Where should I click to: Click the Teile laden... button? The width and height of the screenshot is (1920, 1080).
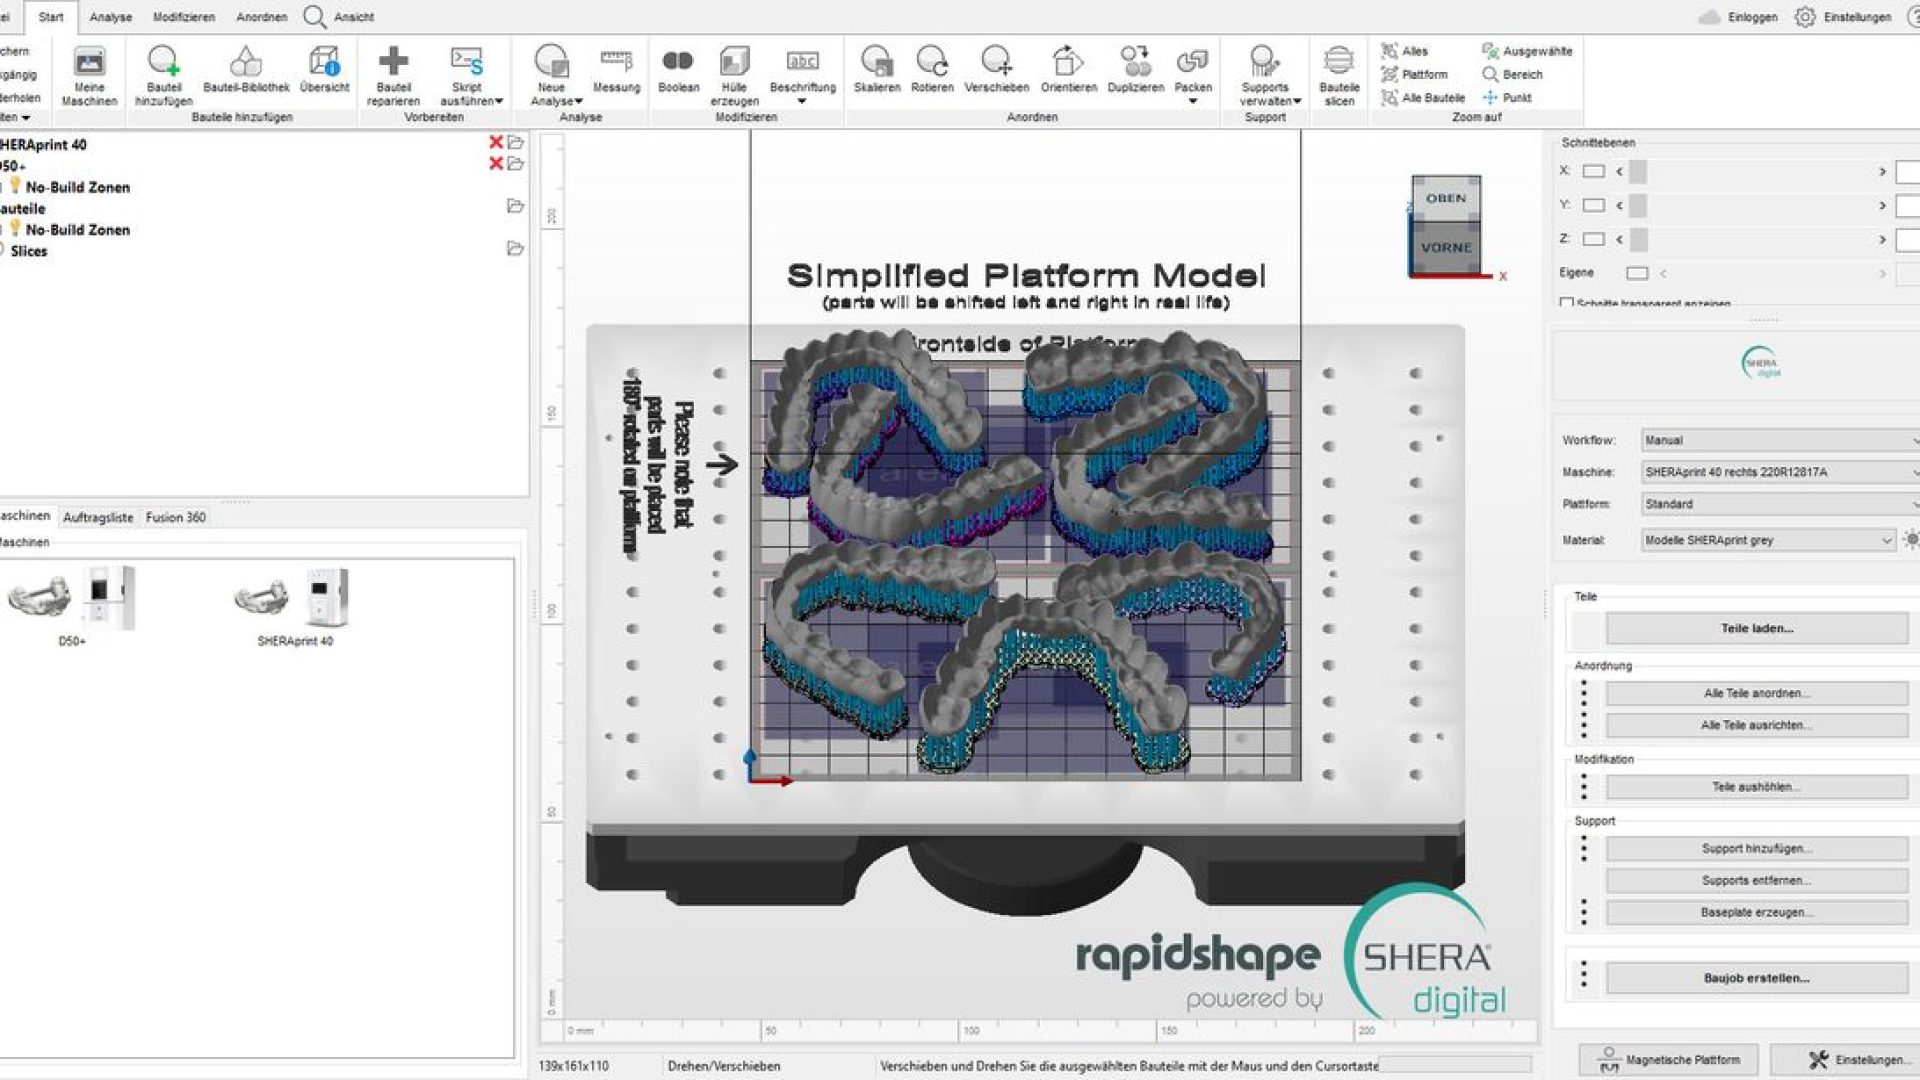point(1757,628)
